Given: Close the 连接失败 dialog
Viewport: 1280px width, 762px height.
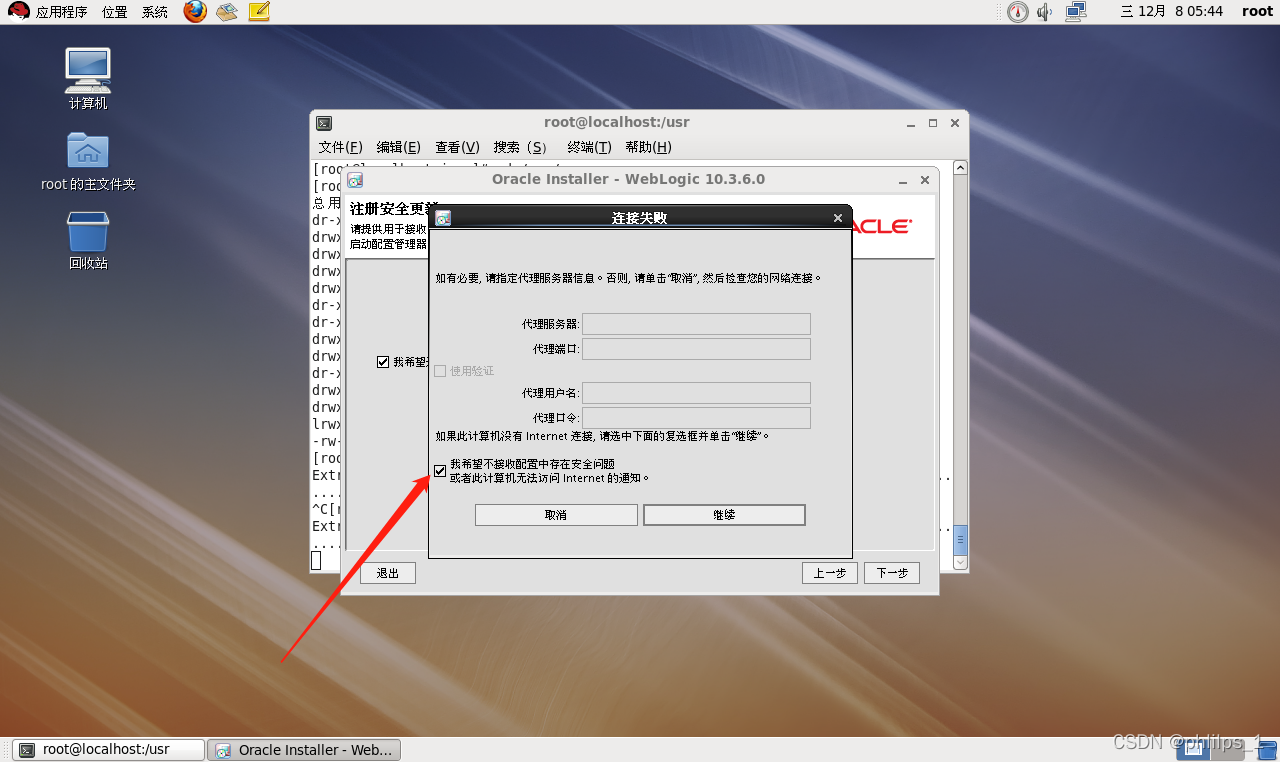Looking at the screenshot, I should [838, 218].
